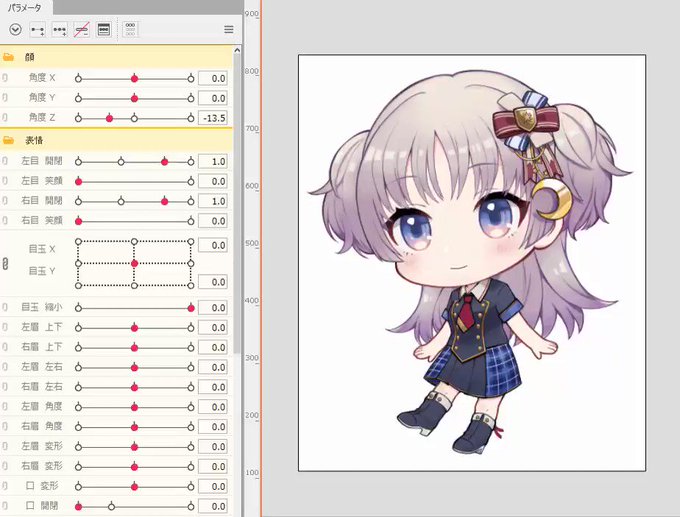
Task: Select the 角度 X parameter label
Action: click(x=42, y=78)
